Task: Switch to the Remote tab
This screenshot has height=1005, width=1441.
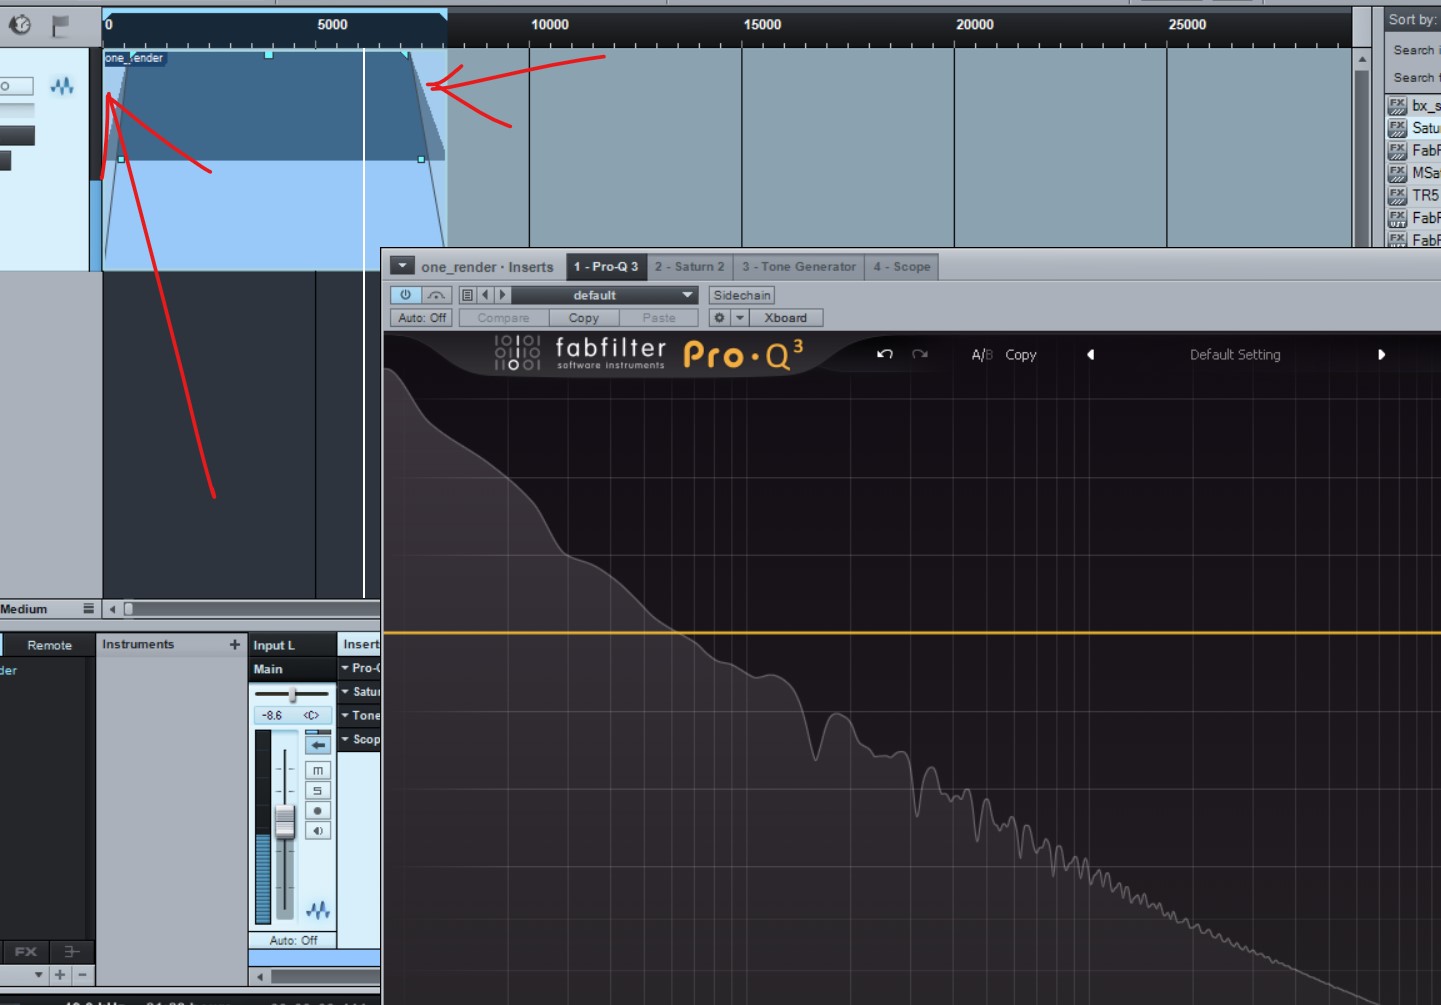Action: pos(49,645)
